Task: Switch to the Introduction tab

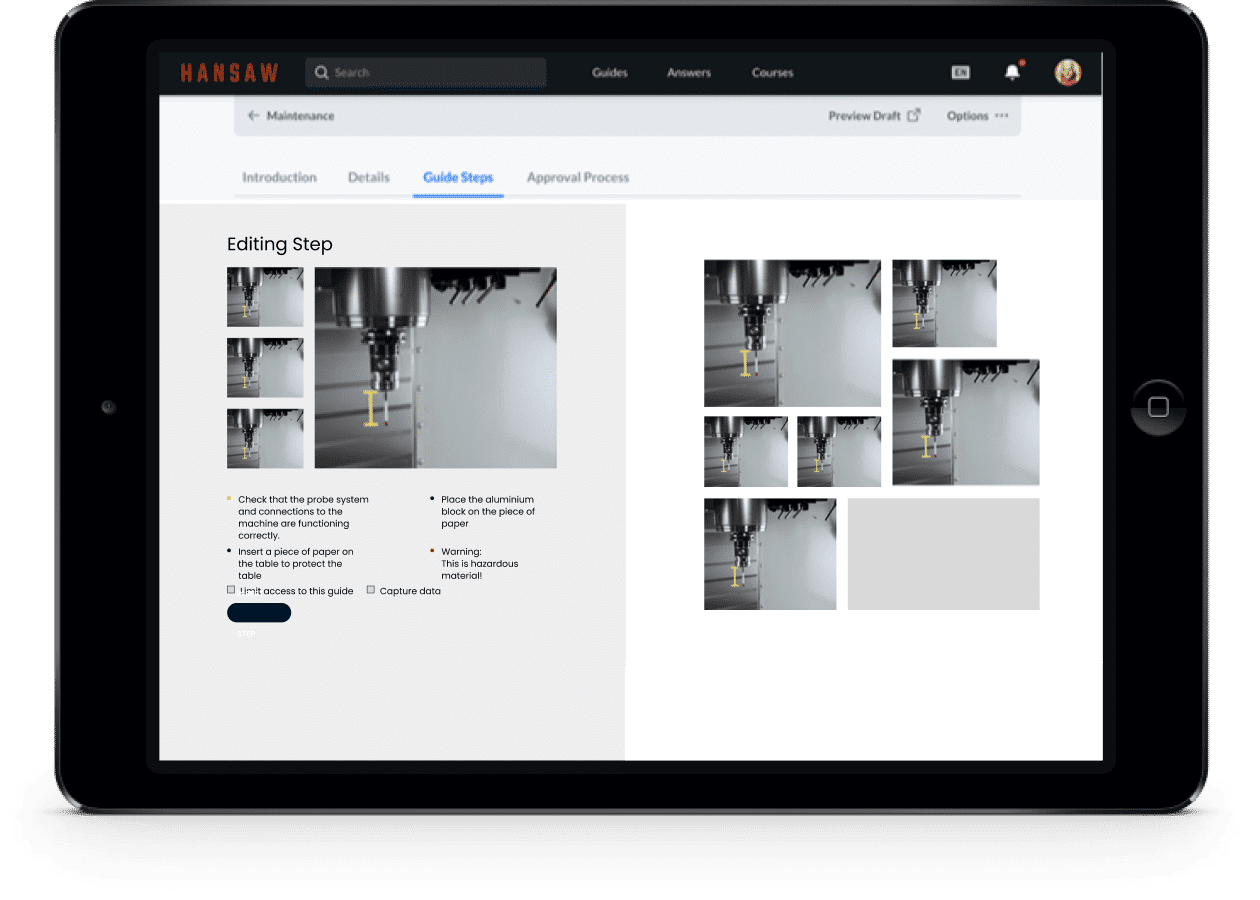Action: [279, 177]
